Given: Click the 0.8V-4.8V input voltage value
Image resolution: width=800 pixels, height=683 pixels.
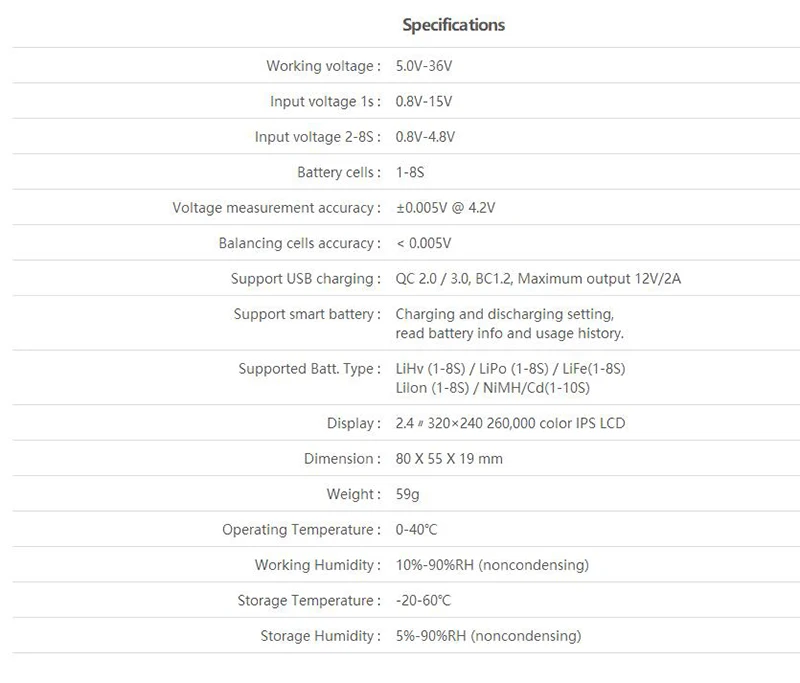Looking at the screenshot, I should pos(425,137).
